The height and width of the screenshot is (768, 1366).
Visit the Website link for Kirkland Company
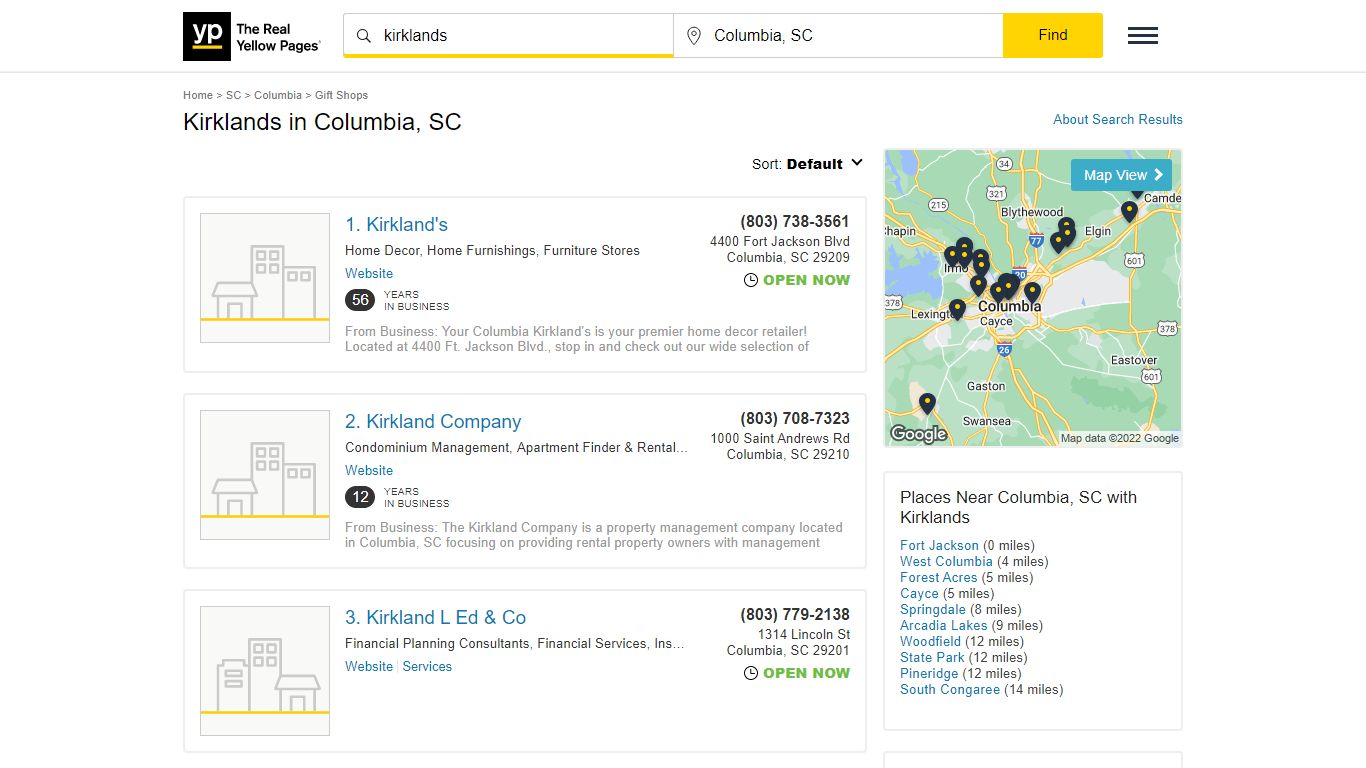pyautogui.click(x=369, y=470)
